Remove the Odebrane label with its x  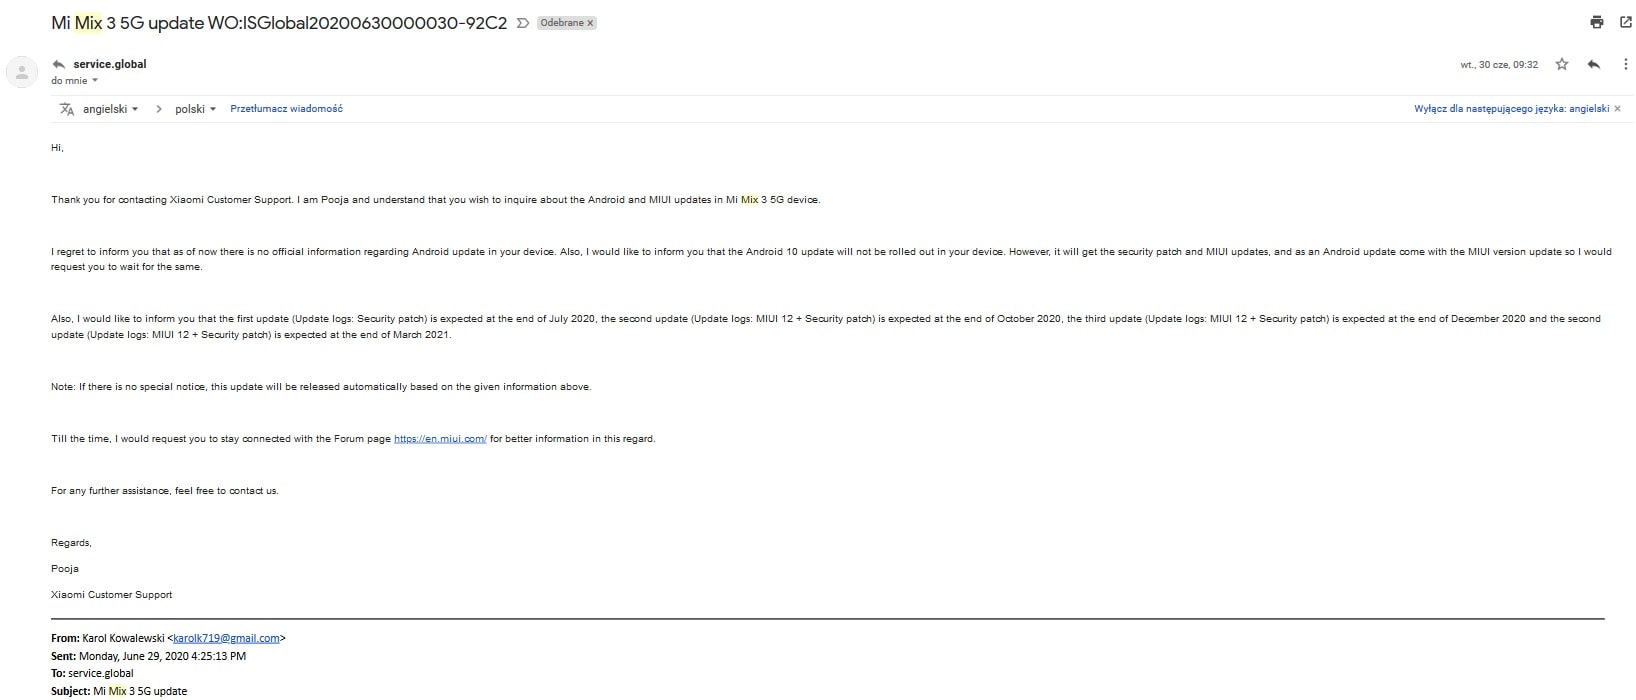point(590,23)
